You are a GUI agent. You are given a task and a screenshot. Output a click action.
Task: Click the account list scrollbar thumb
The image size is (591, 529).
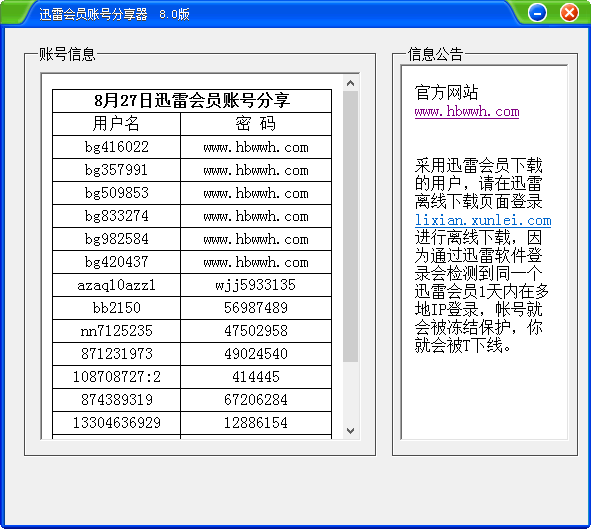click(351, 226)
